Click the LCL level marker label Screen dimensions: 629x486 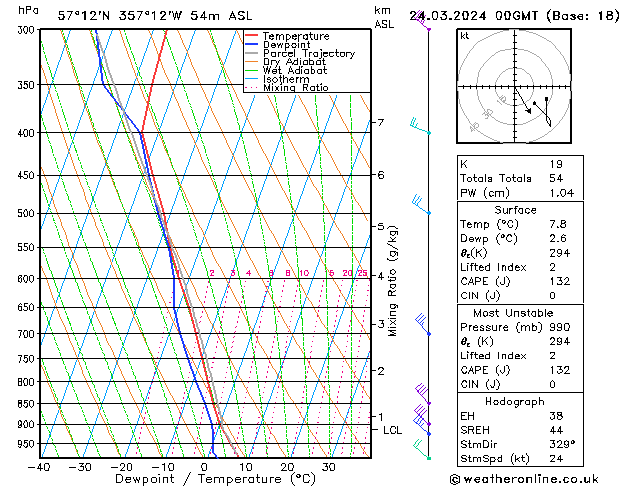coord(392,430)
